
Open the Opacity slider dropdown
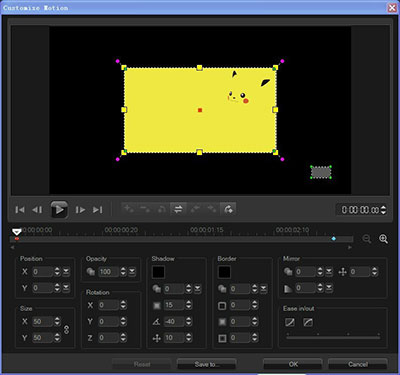pos(132,272)
